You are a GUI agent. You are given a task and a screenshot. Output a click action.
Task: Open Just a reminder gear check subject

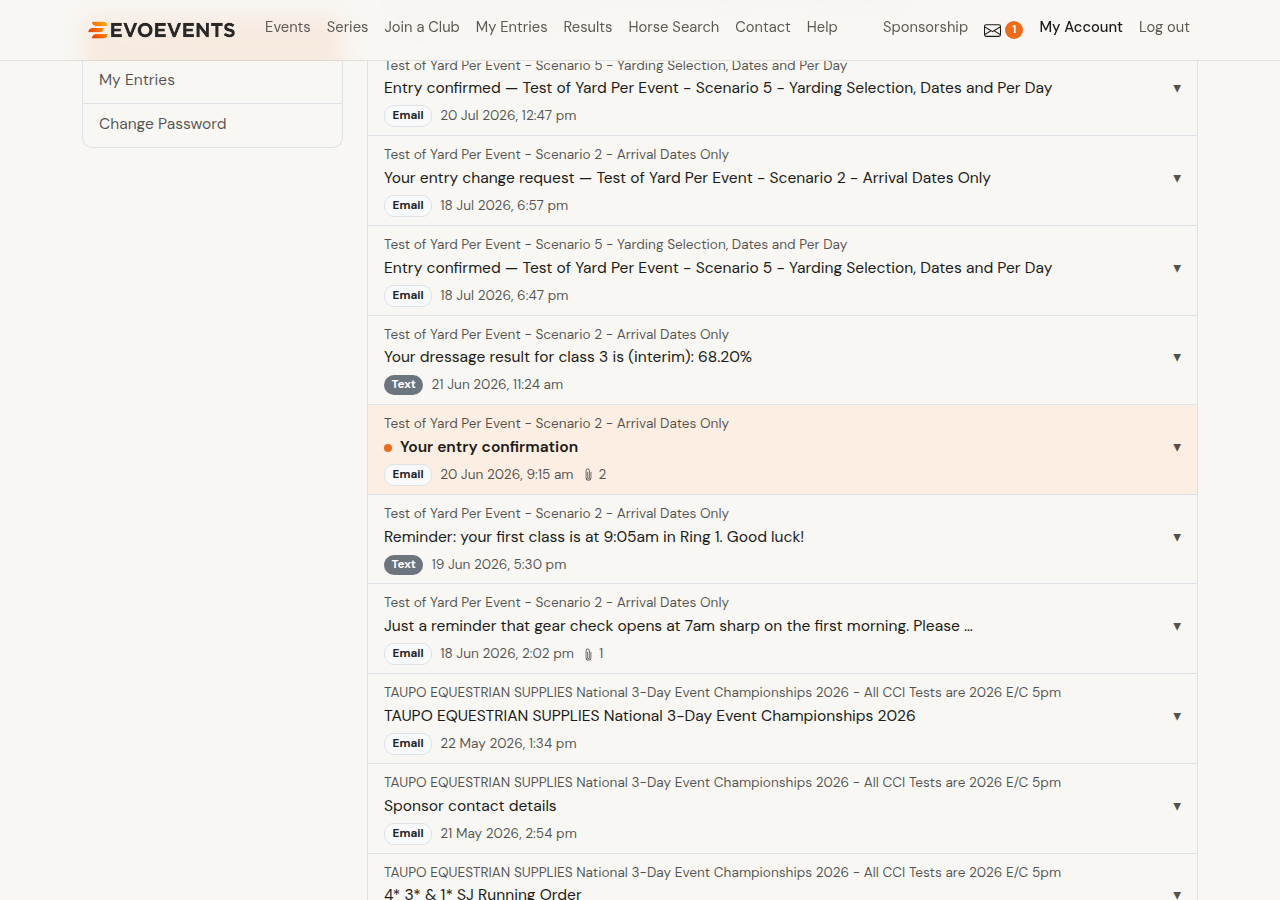tap(678, 626)
